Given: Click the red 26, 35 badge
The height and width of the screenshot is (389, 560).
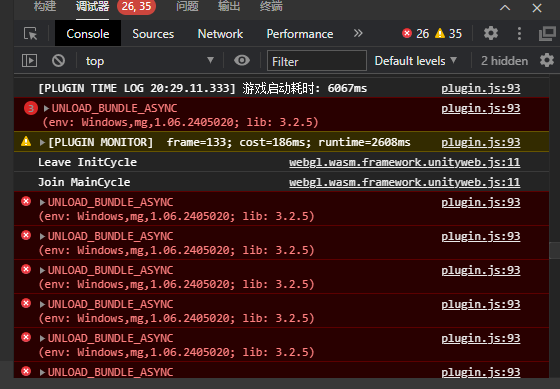Looking at the screenshot, I should tap(136, 6).
